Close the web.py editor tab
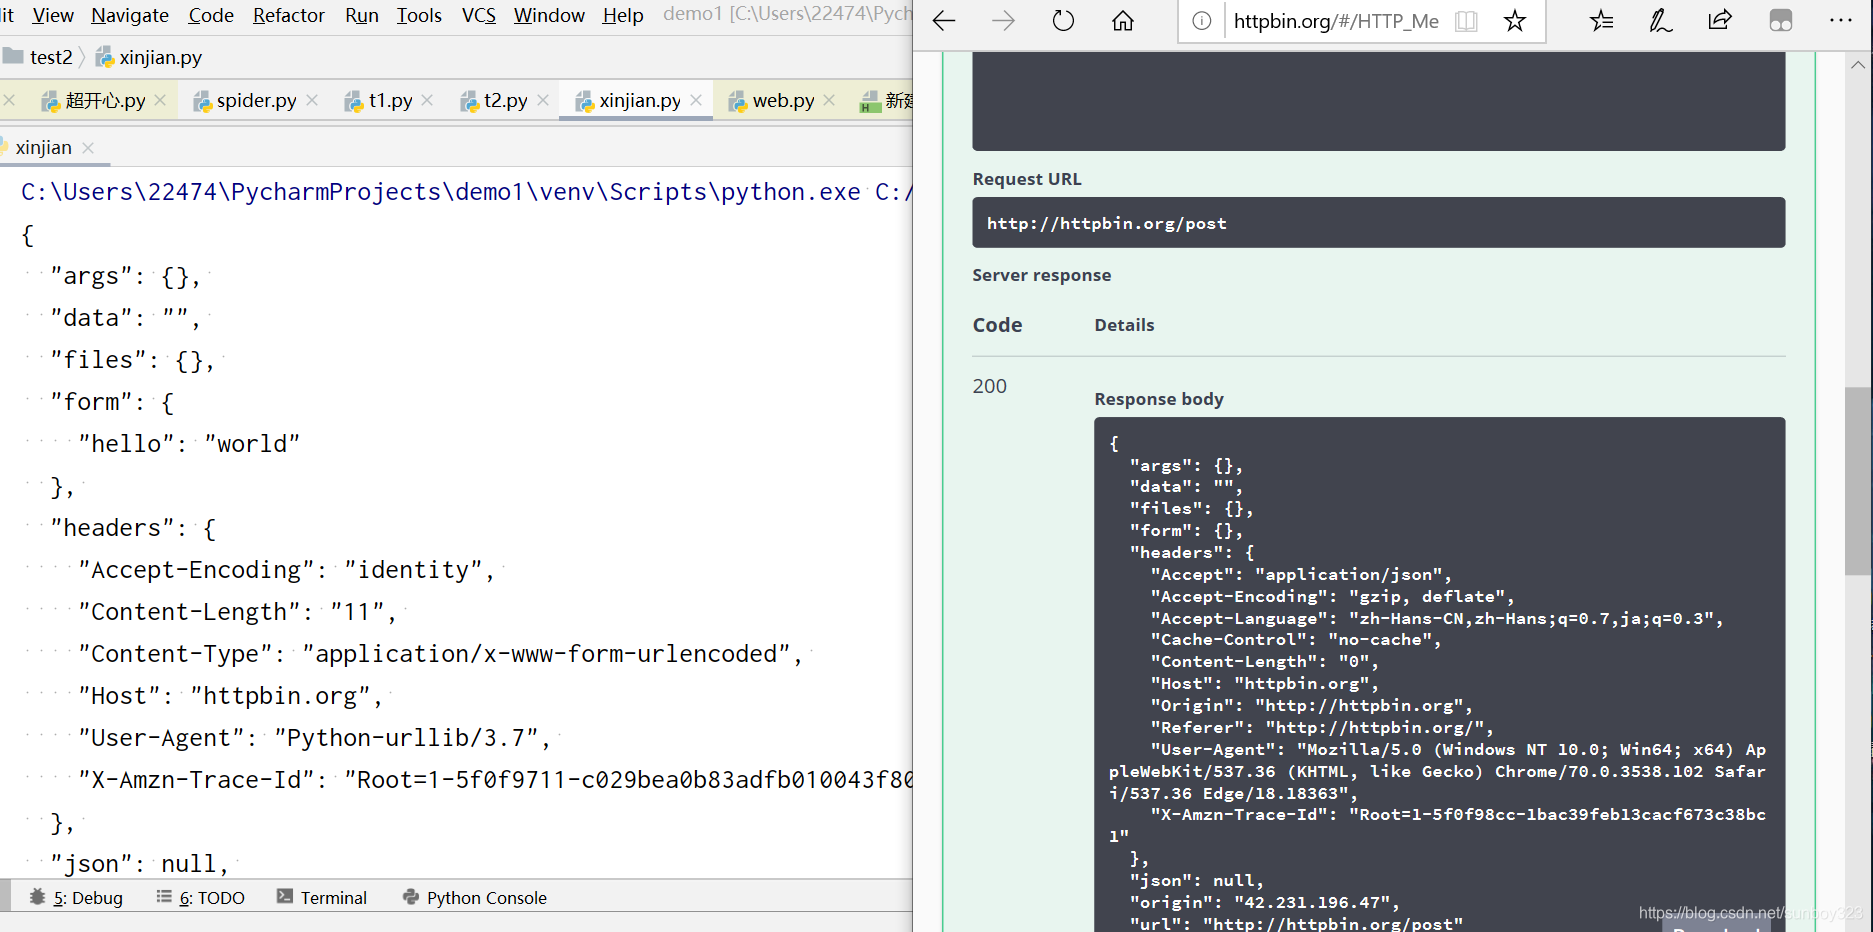The height and width of the screenshot is (932, 1873). (x=829, y=100)
